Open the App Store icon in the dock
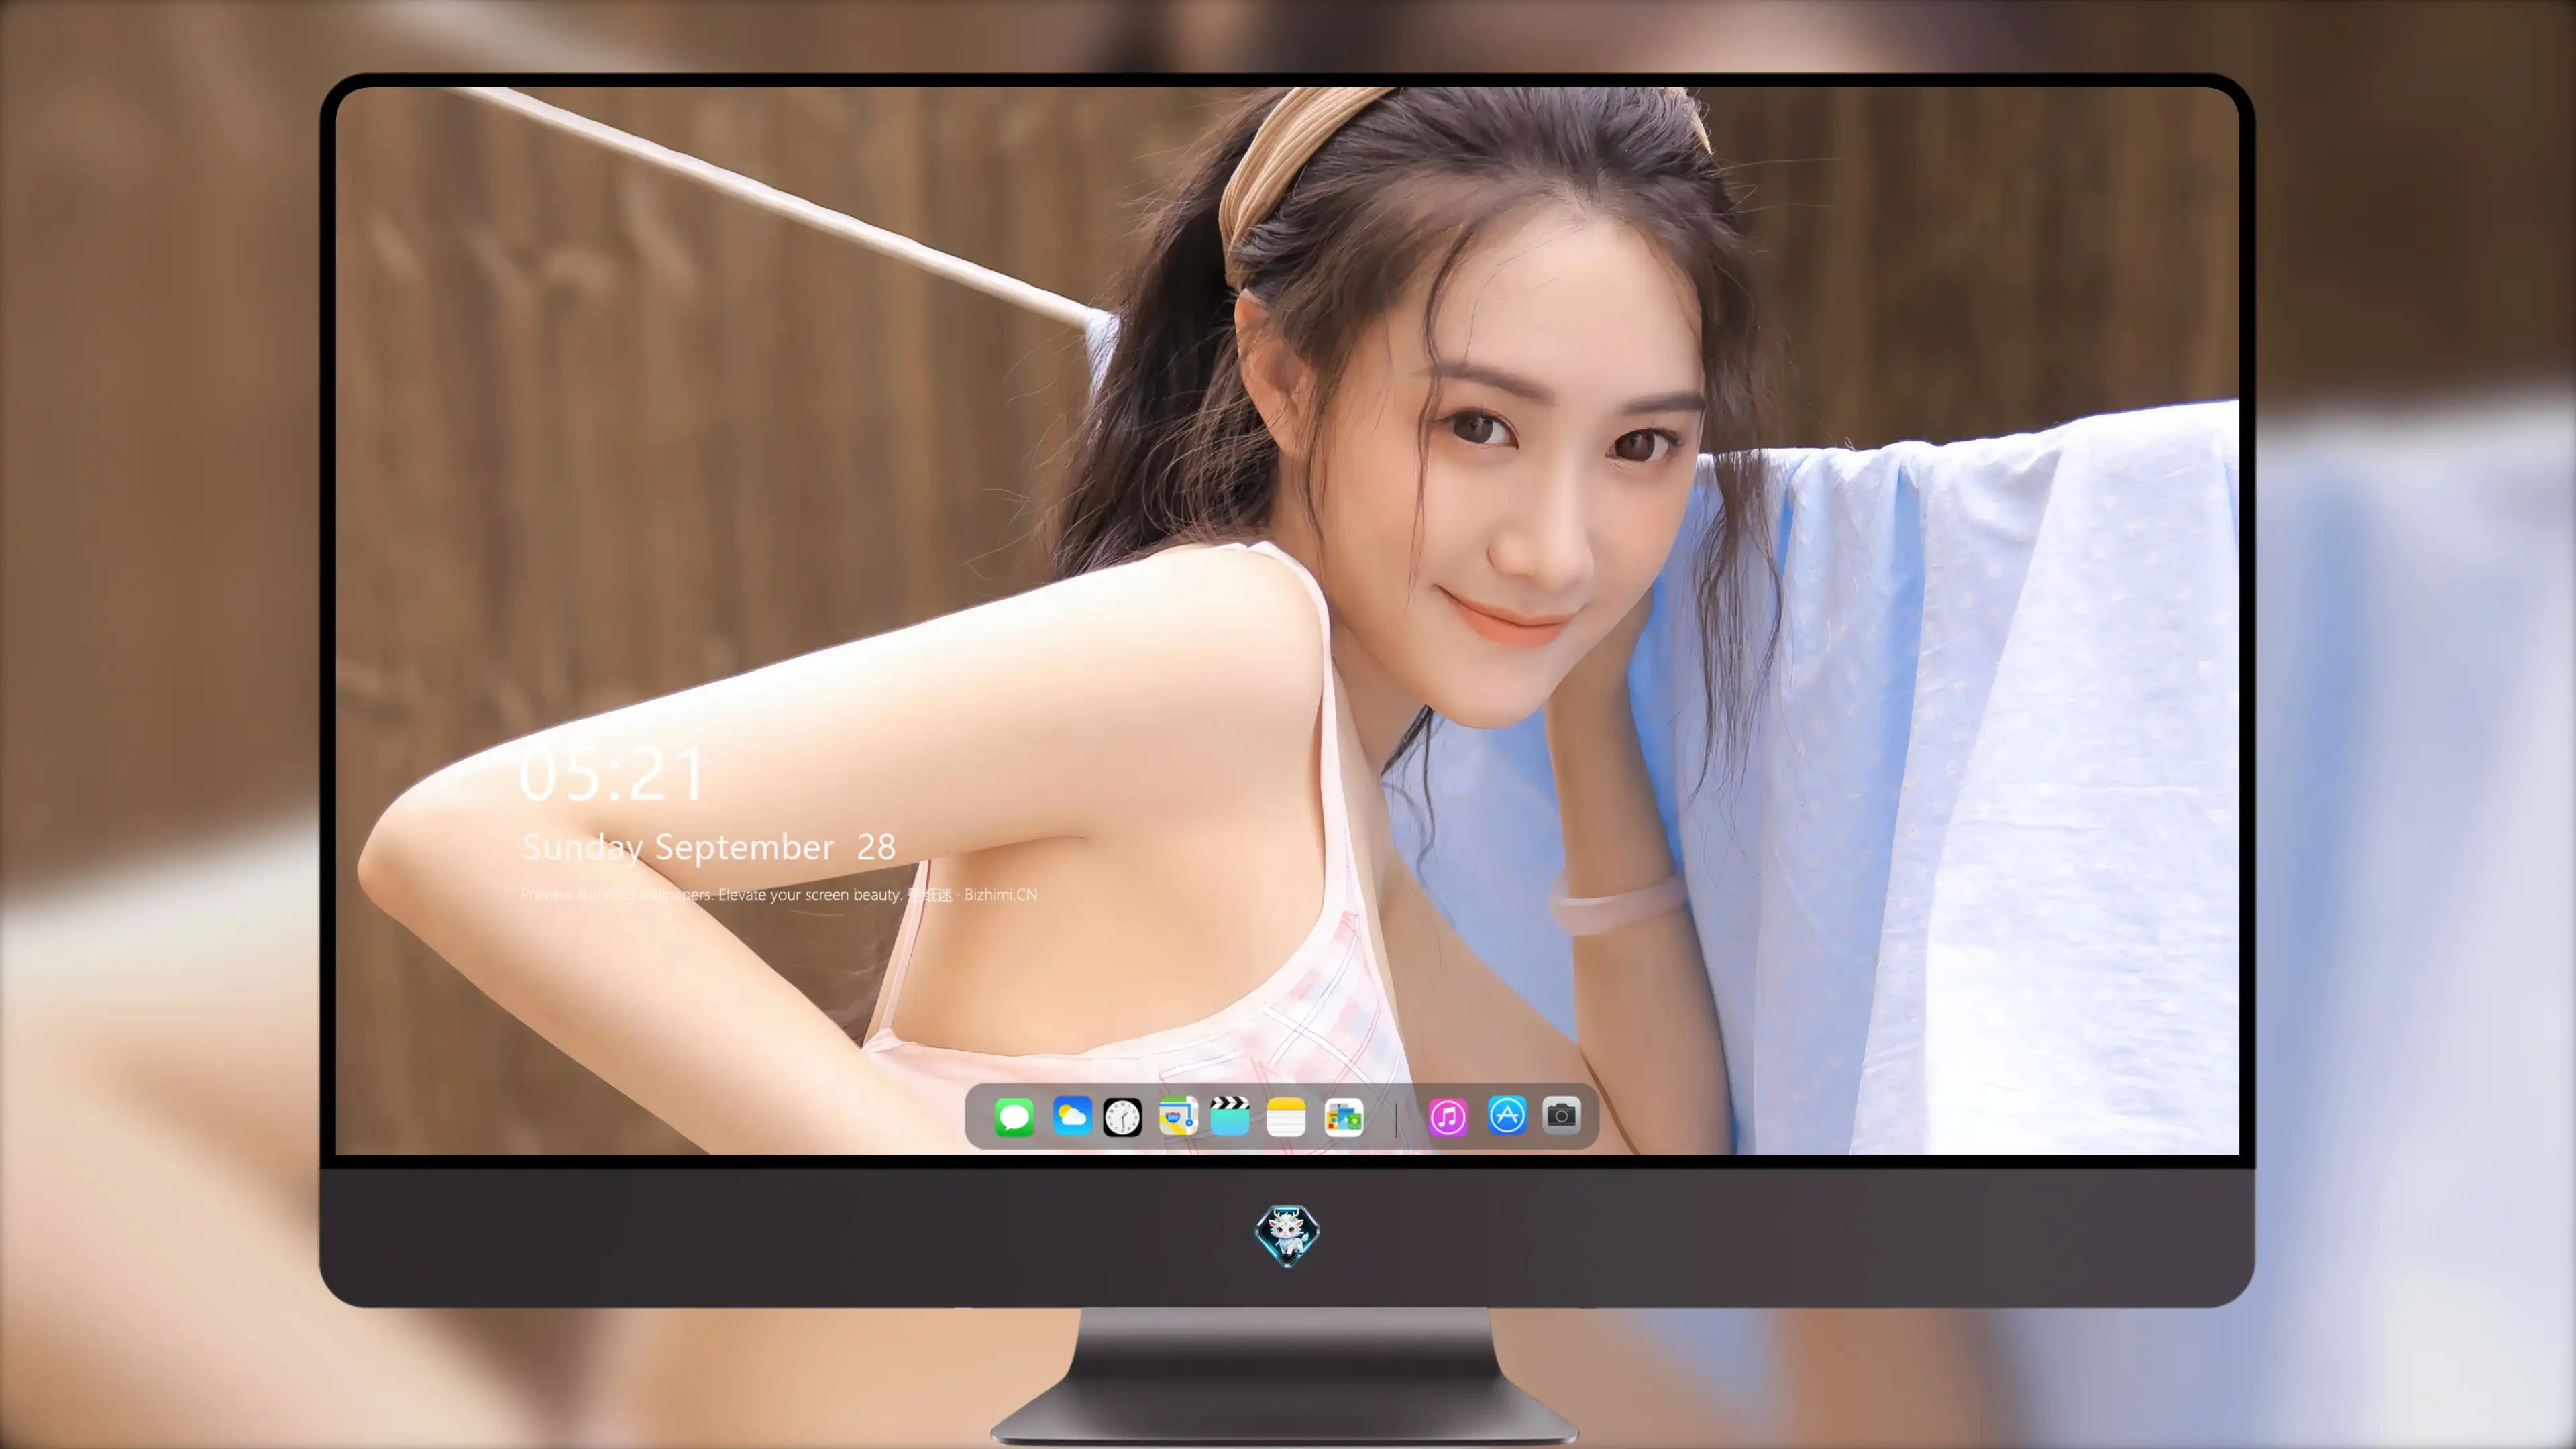Viewport: 2576px width, 1449px height. 1507,1115
